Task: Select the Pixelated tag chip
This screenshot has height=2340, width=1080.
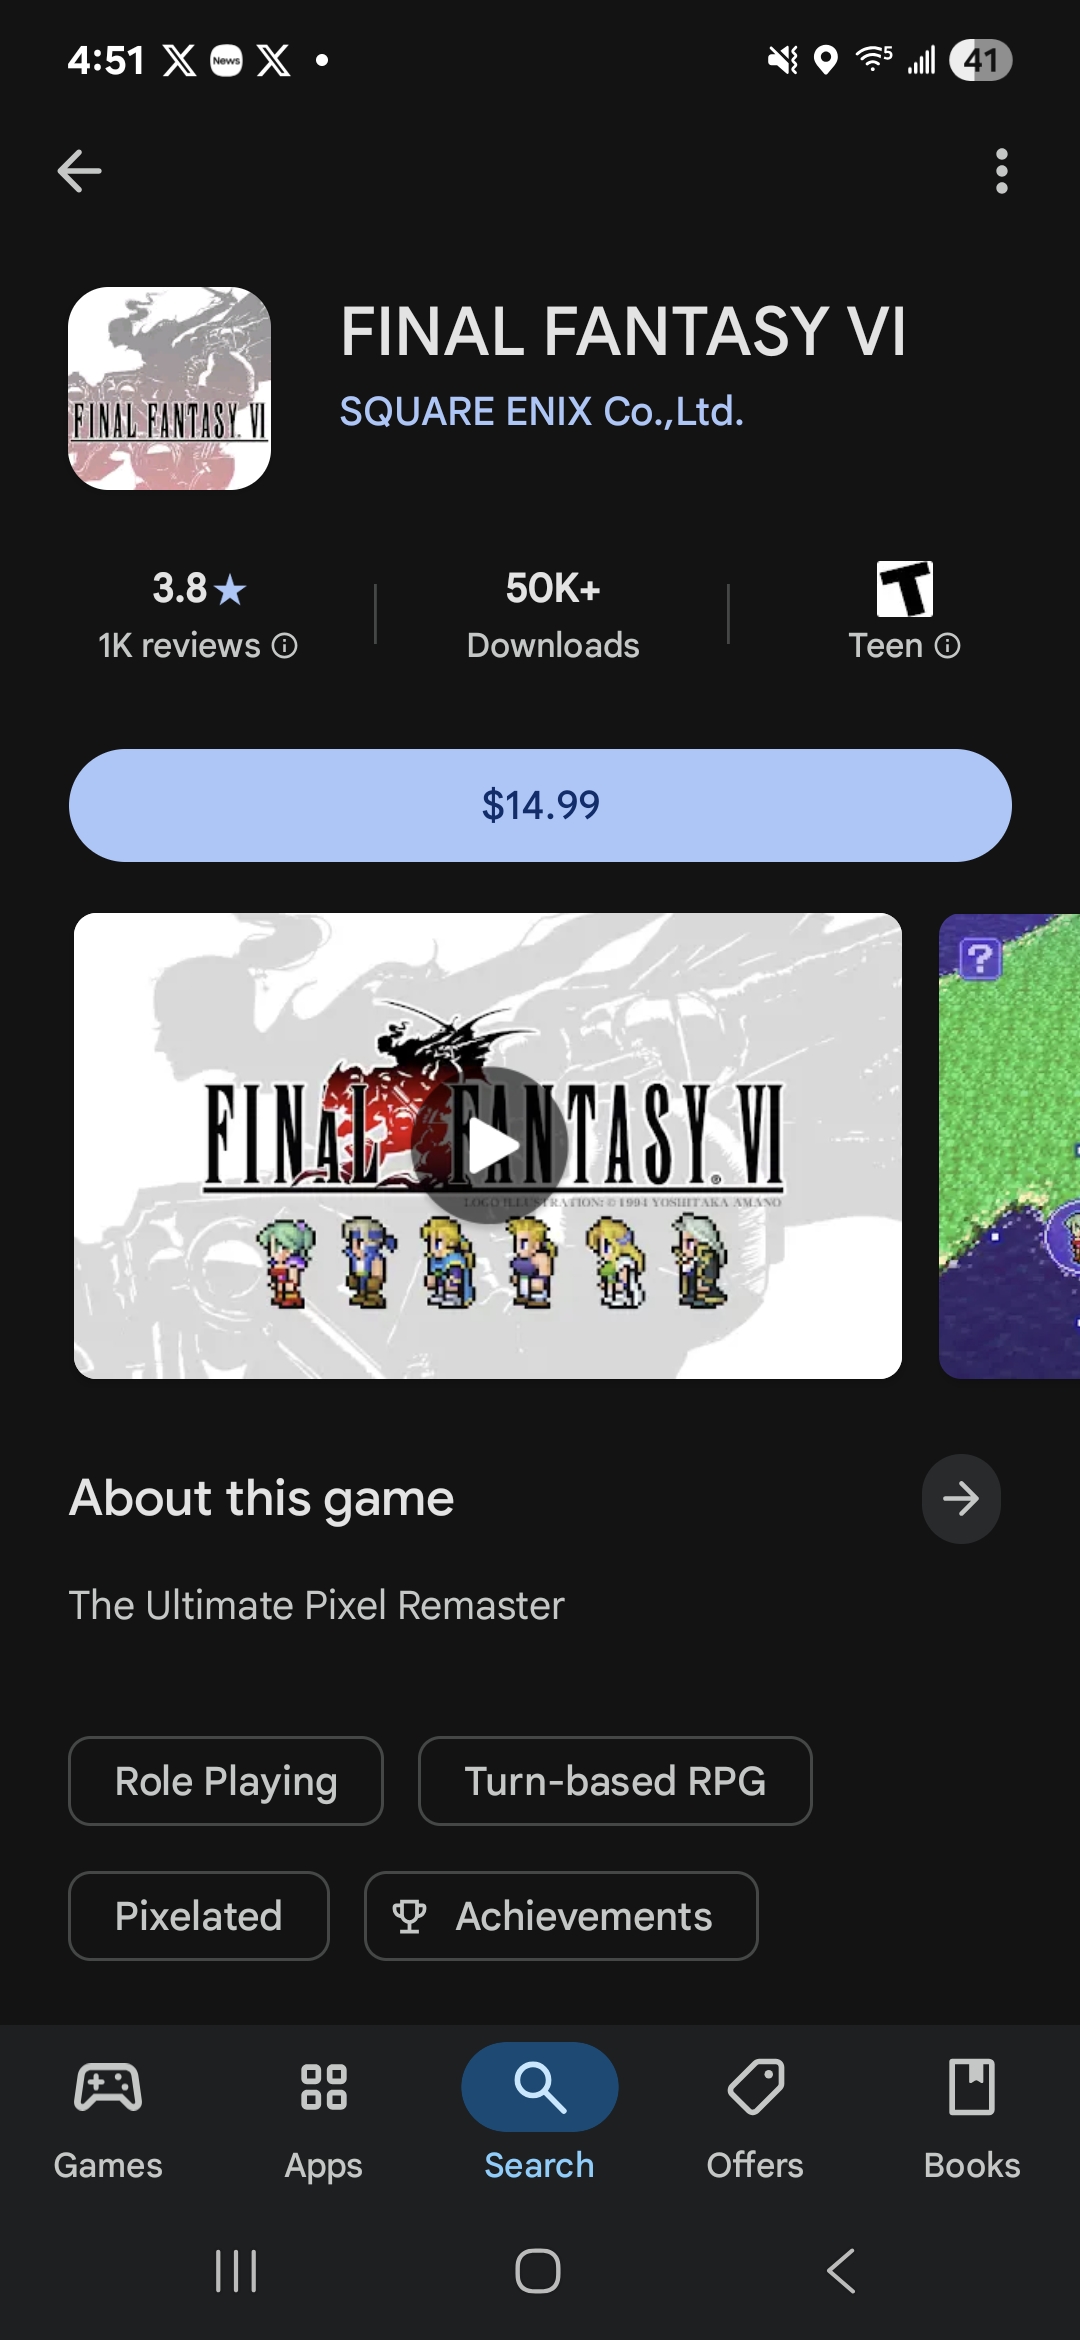Action: point(199,1916)
